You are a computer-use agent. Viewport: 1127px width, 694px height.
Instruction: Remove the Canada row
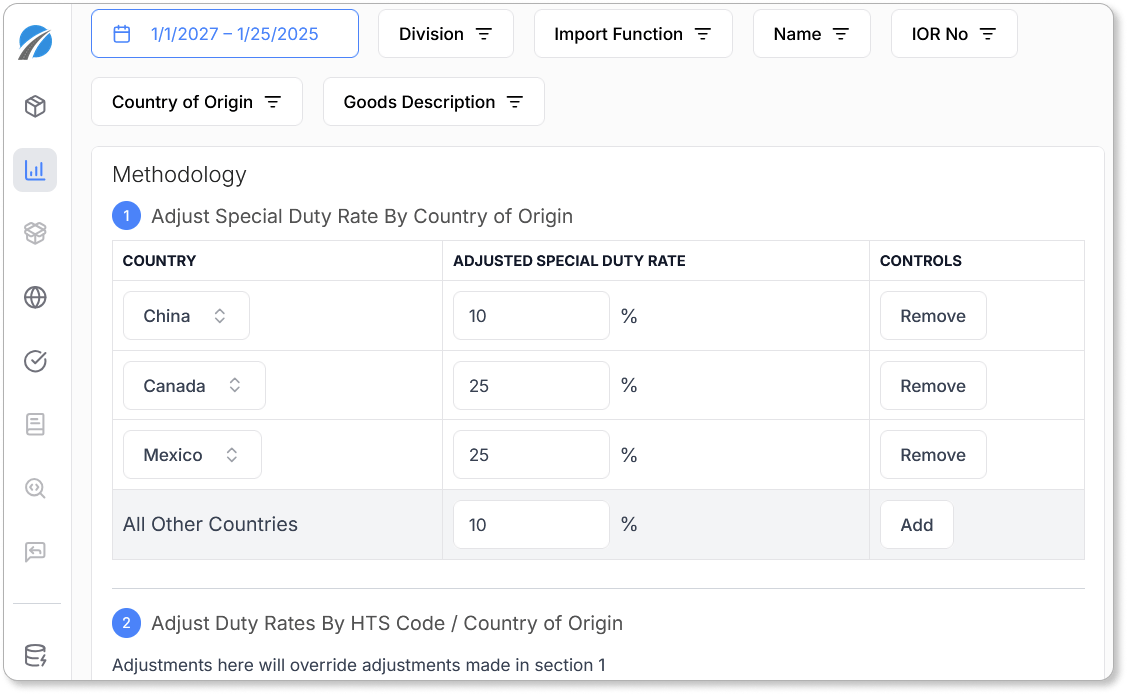tap(933, 386)
